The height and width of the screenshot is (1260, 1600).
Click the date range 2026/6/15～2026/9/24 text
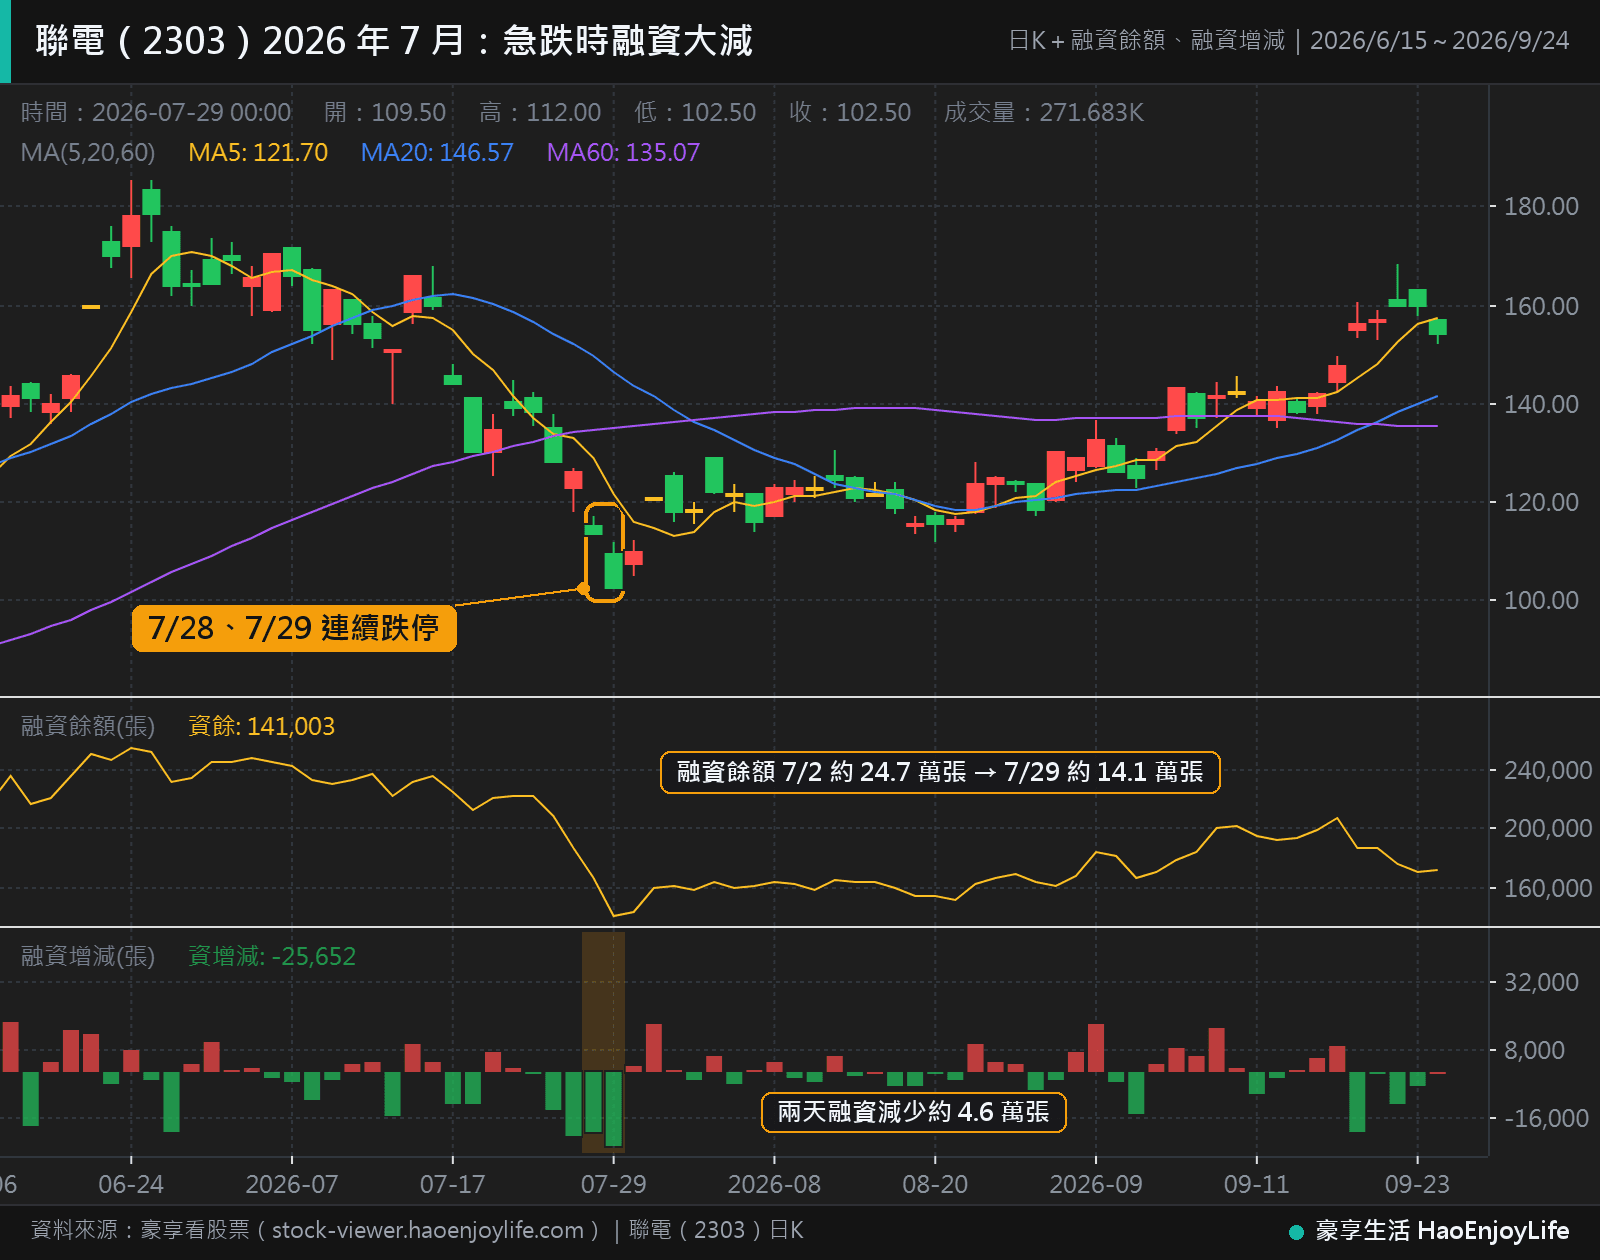(x=1439, y=41)
